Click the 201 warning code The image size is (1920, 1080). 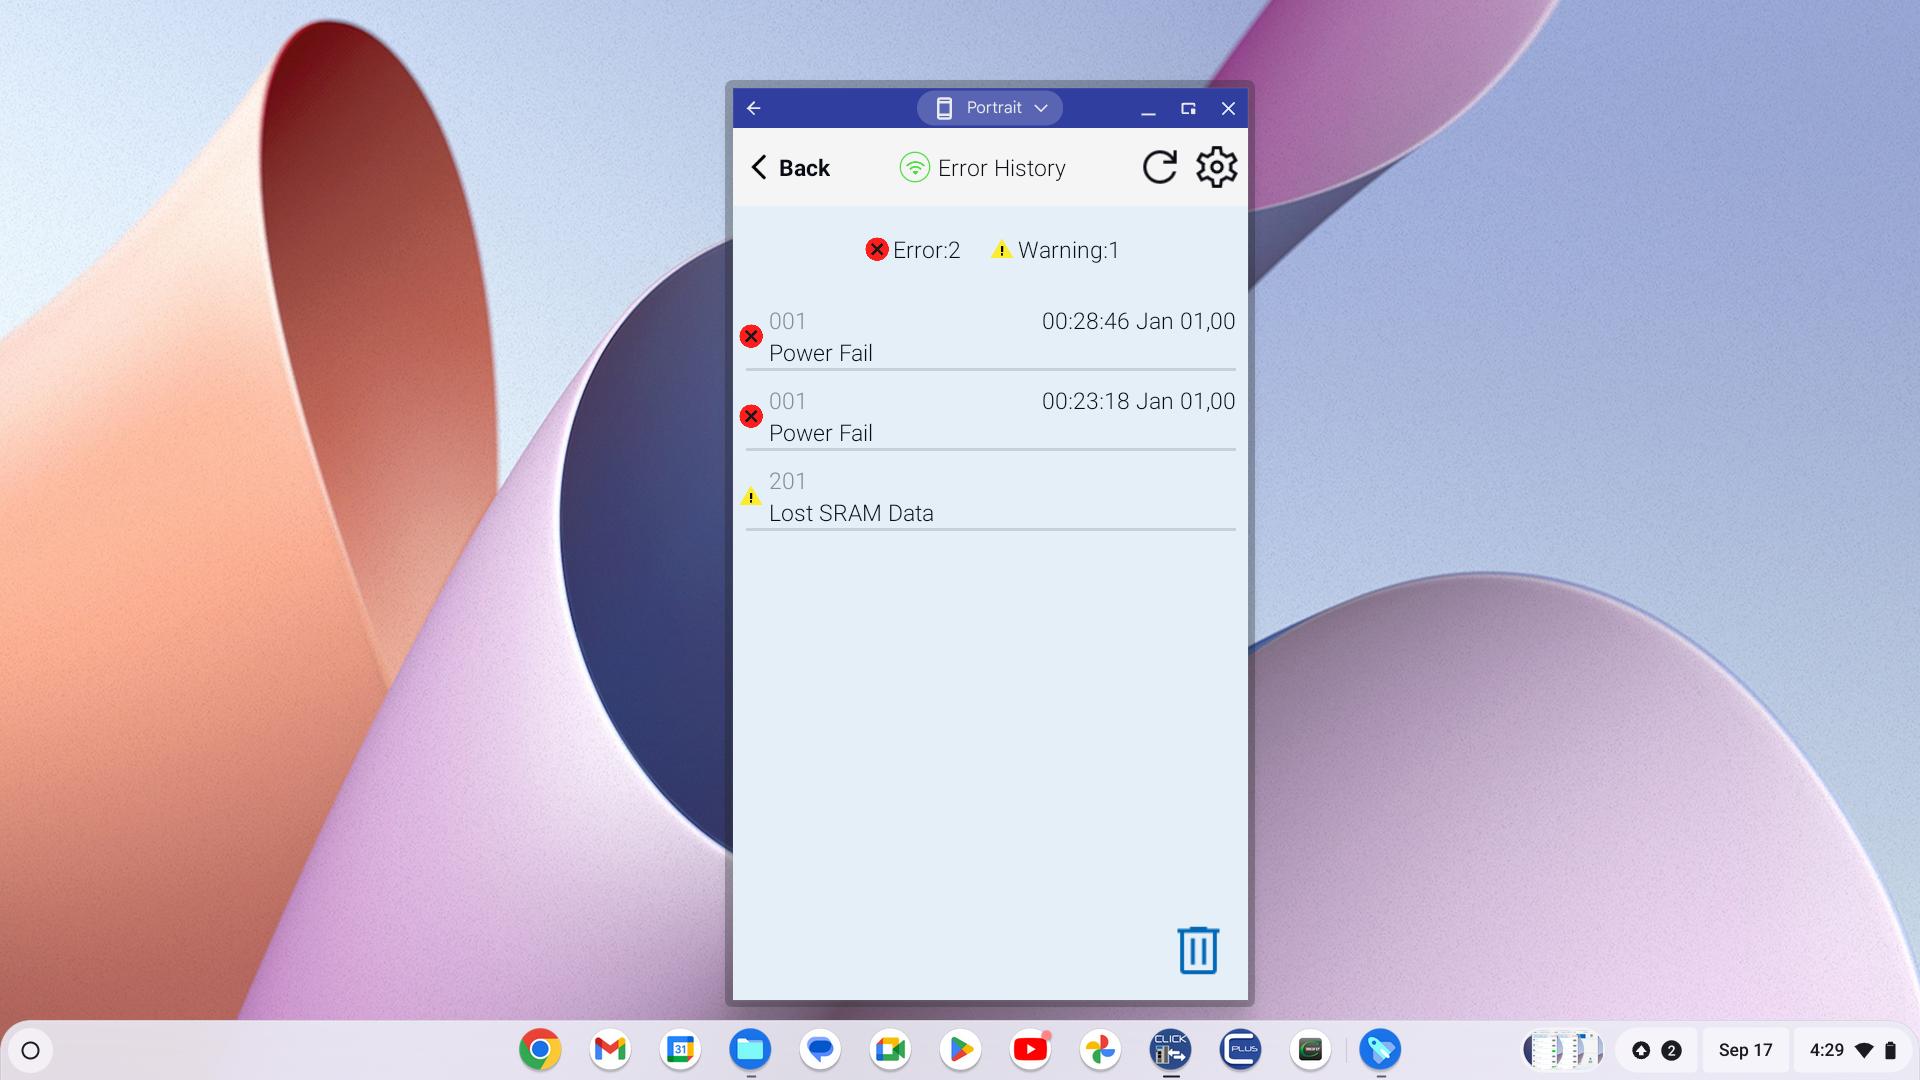[x=787, y=481]
